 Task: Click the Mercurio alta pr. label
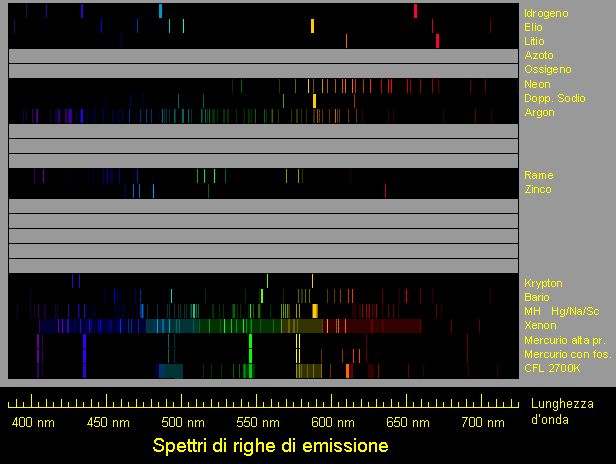pos(565,340)
